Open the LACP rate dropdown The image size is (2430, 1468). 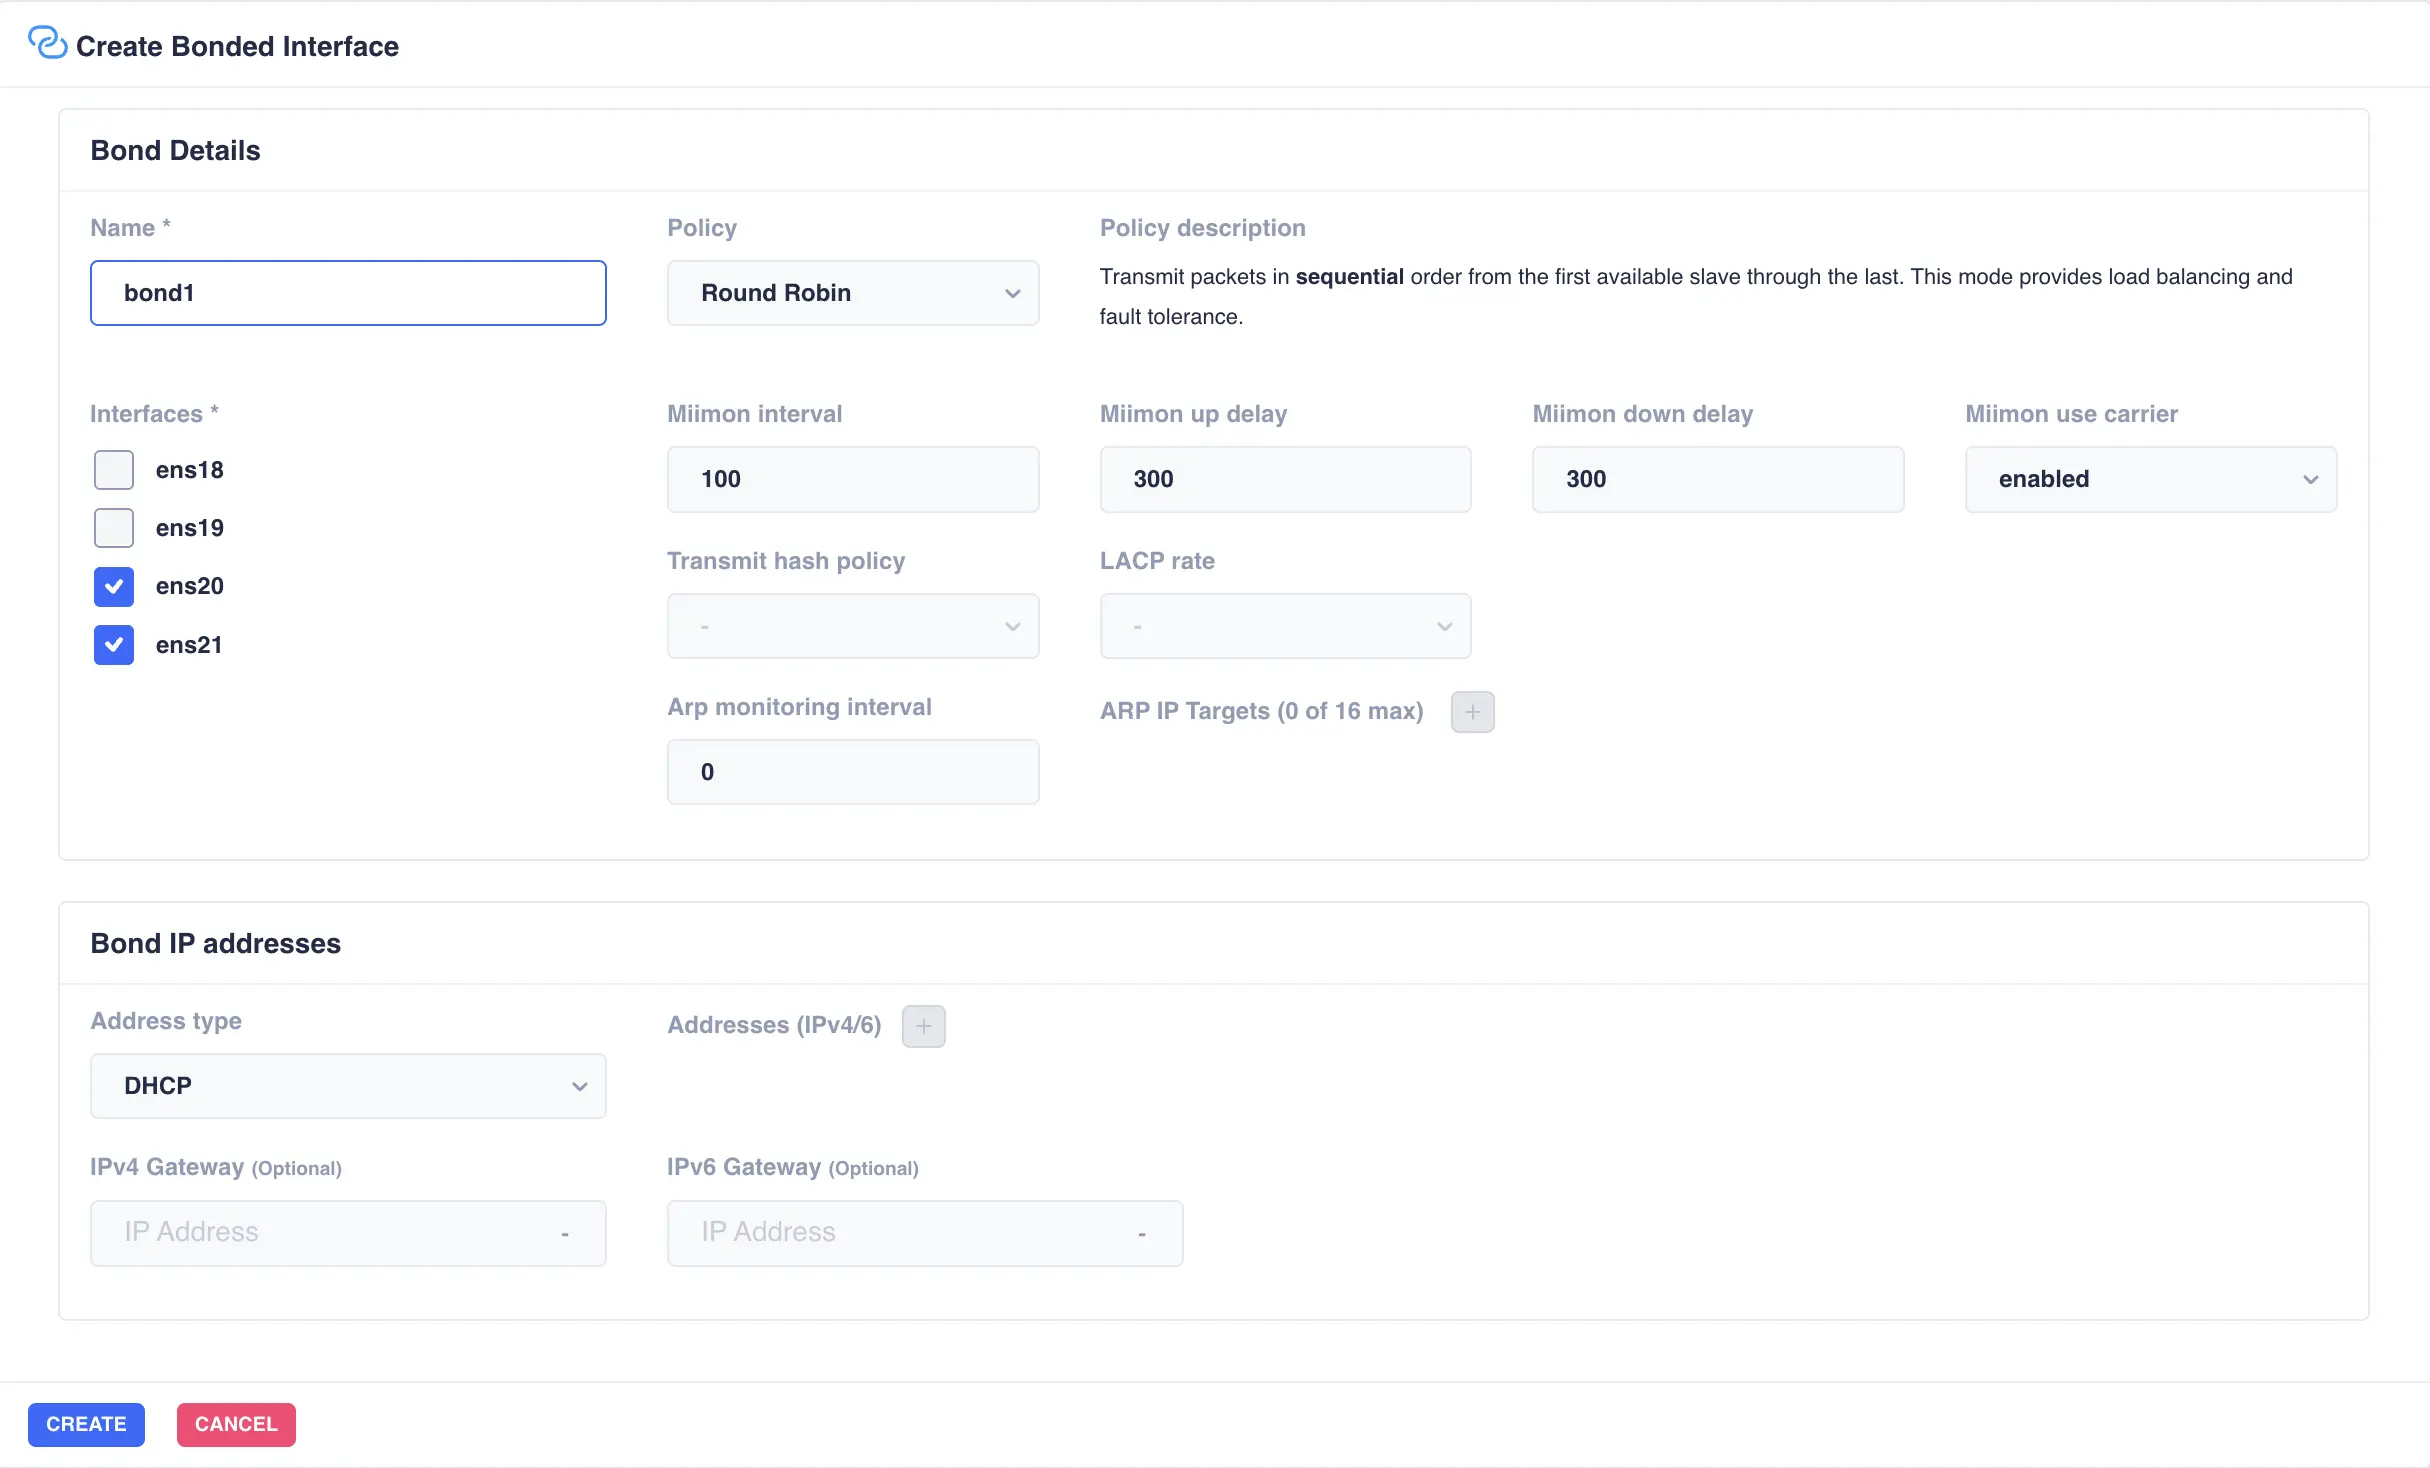1285,626
